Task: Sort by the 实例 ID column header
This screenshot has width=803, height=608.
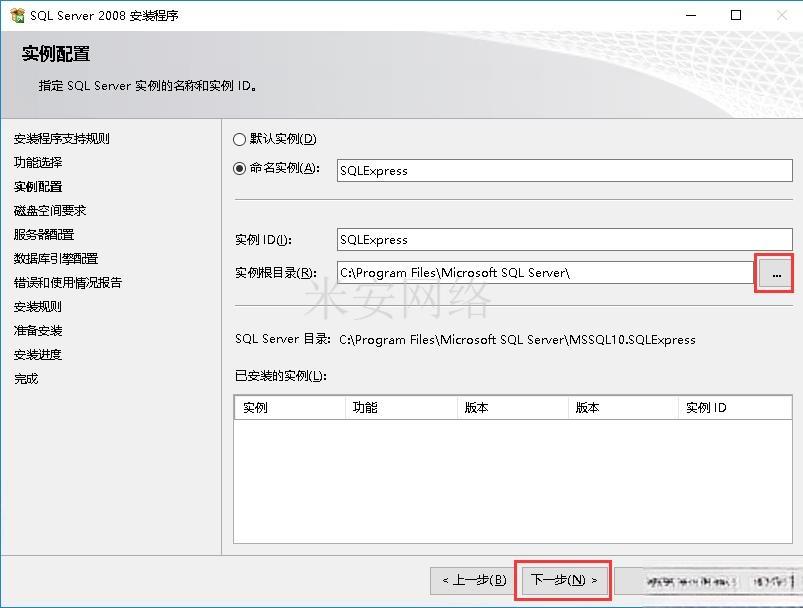Action: (x=735, y=408)
